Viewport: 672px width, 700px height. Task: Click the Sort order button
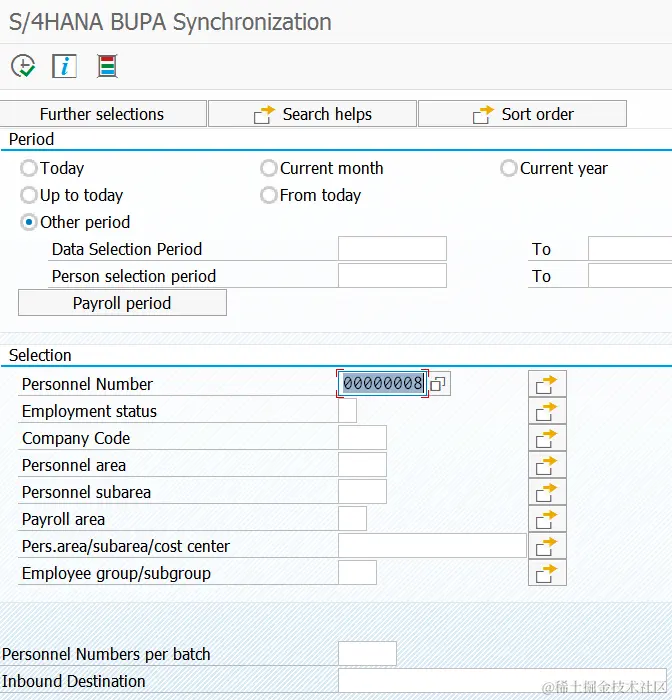[x=522, y=114]
